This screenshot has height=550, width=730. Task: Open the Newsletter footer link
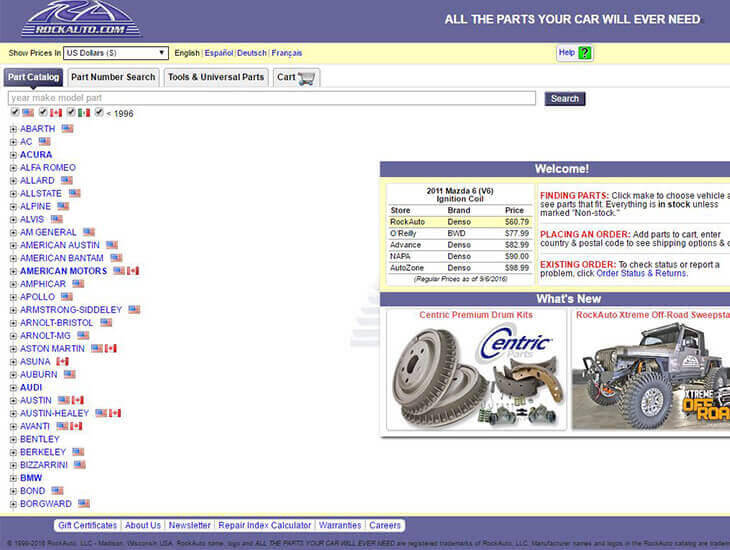click(x=189, y=525)
